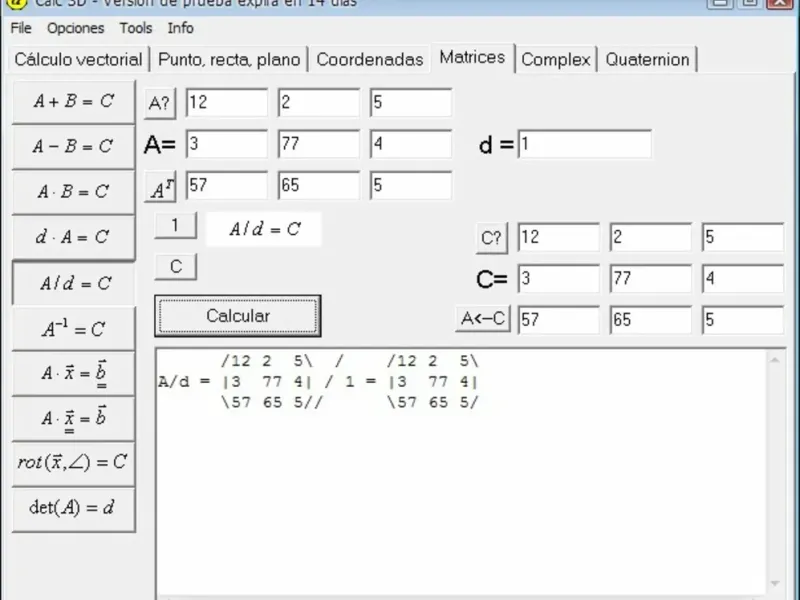Image resolution: width=800 pixels, height=600 pixels.
Task: Click the results output scroll down arrow
Action: pyautogui.click(x=774, y=584)
